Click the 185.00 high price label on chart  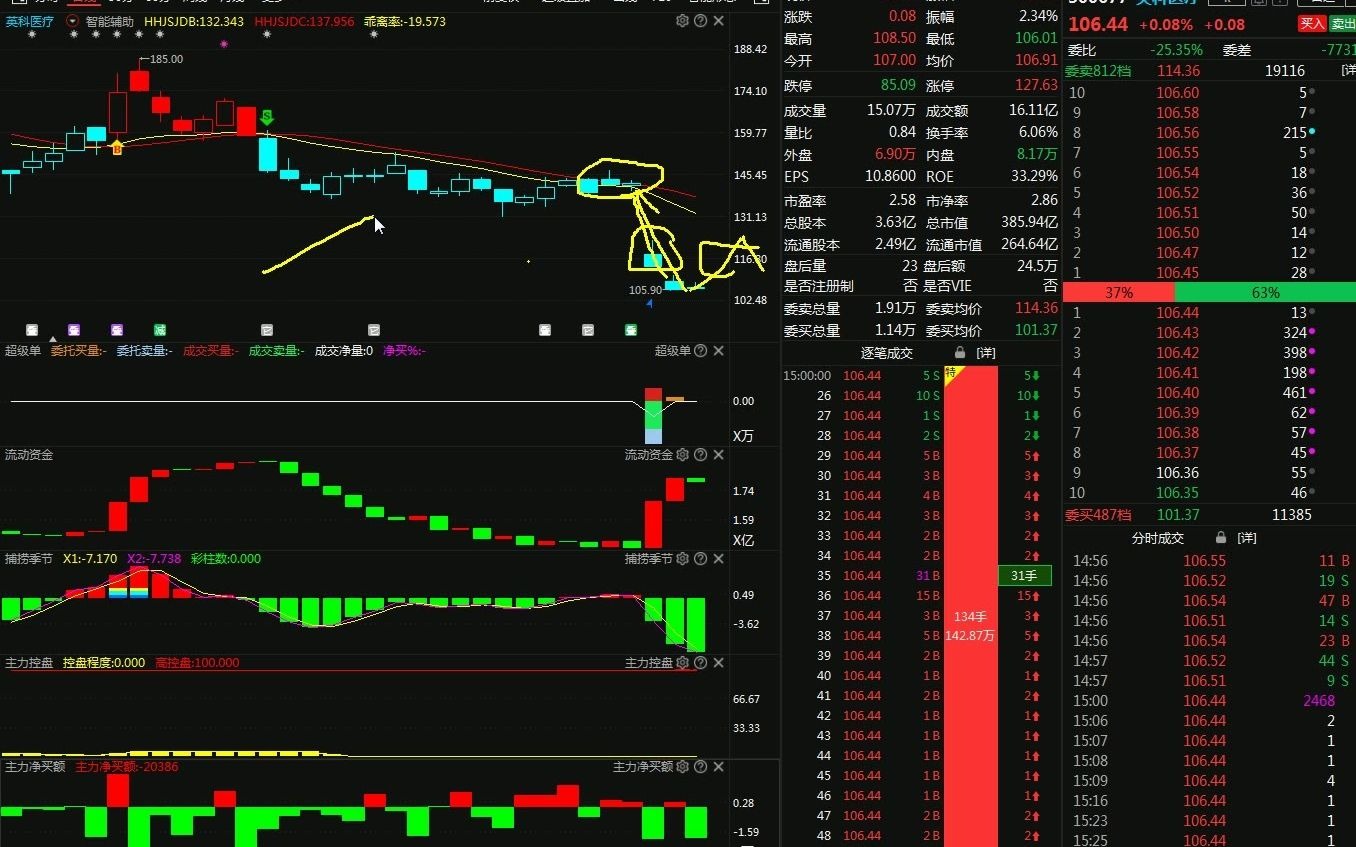pyautogui.click(x=166, y=59)
